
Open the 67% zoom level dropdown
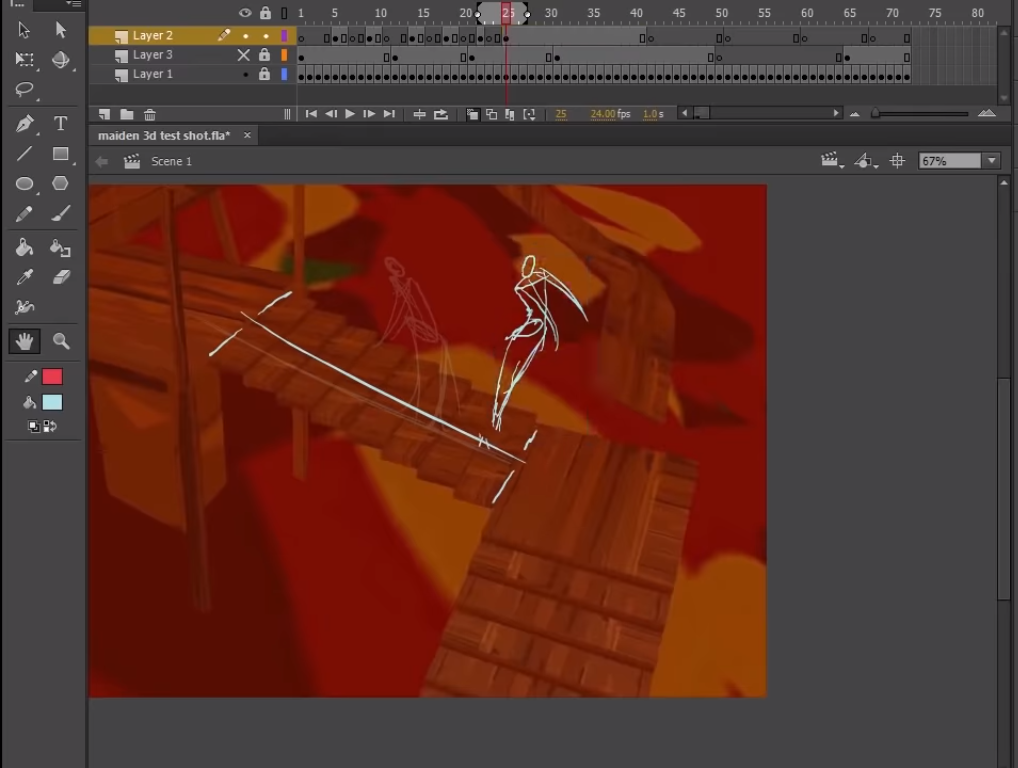(992, 161)
